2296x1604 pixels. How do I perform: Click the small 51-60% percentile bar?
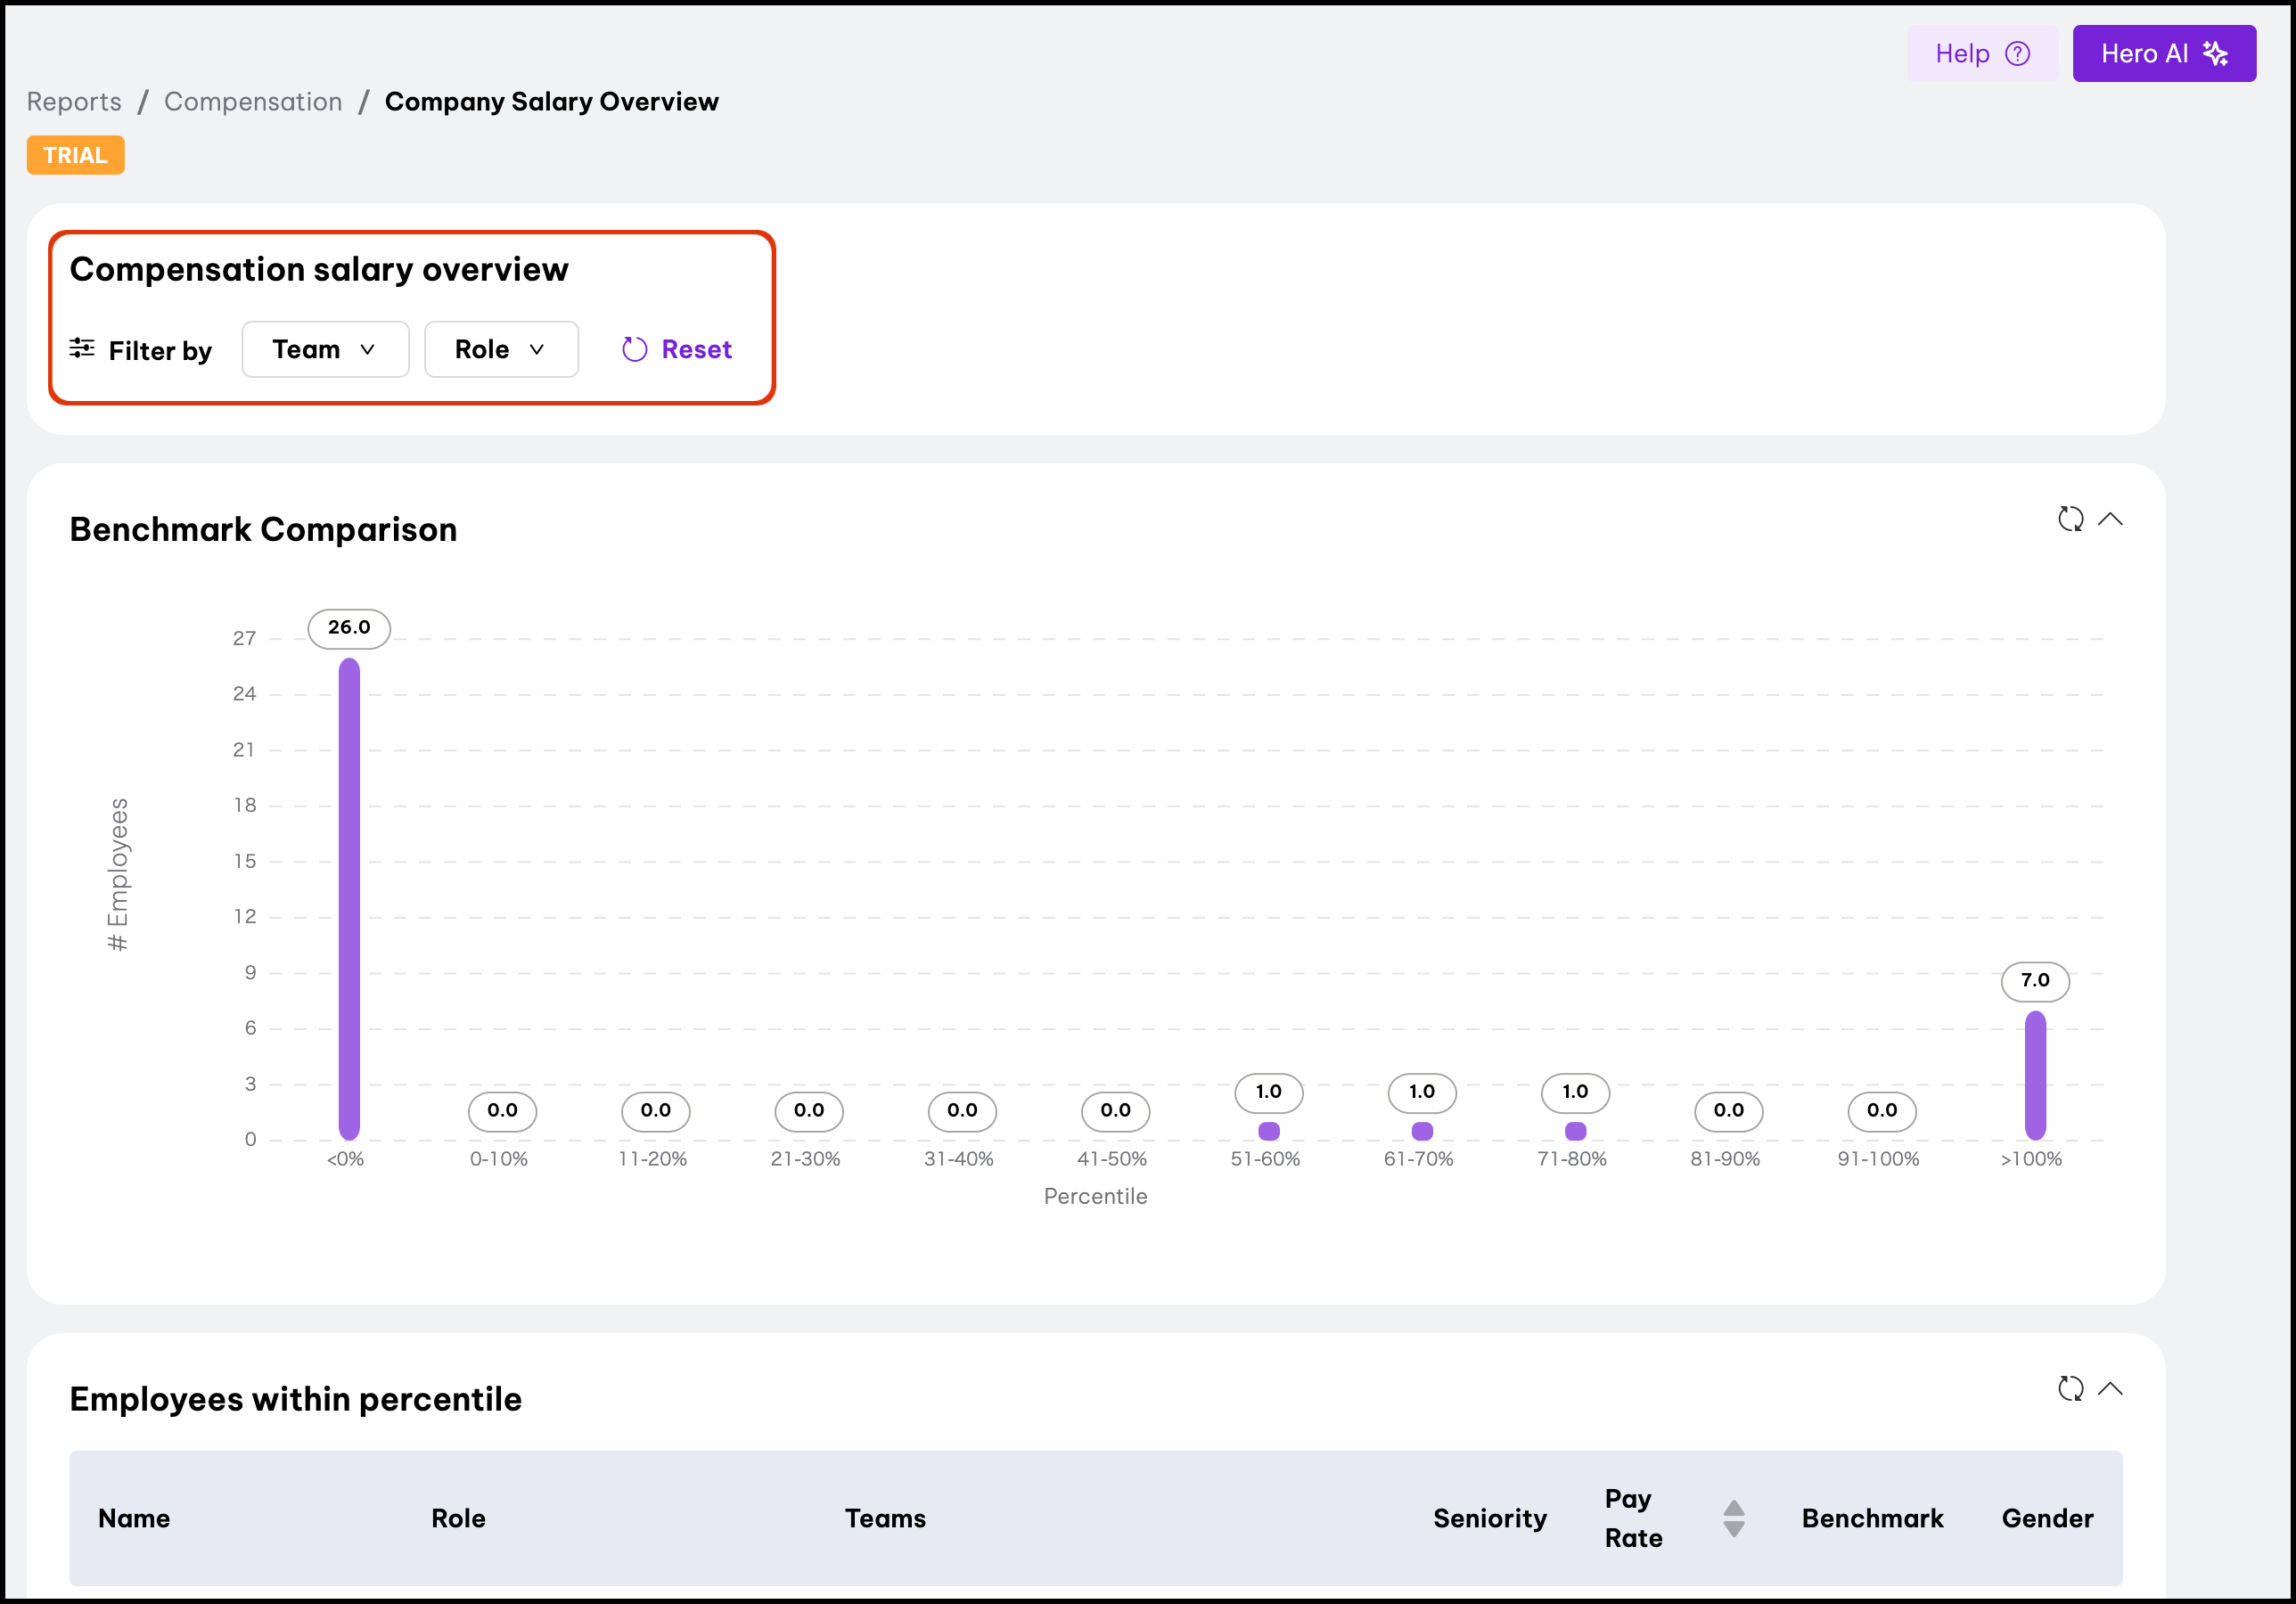(1268, 1131)
